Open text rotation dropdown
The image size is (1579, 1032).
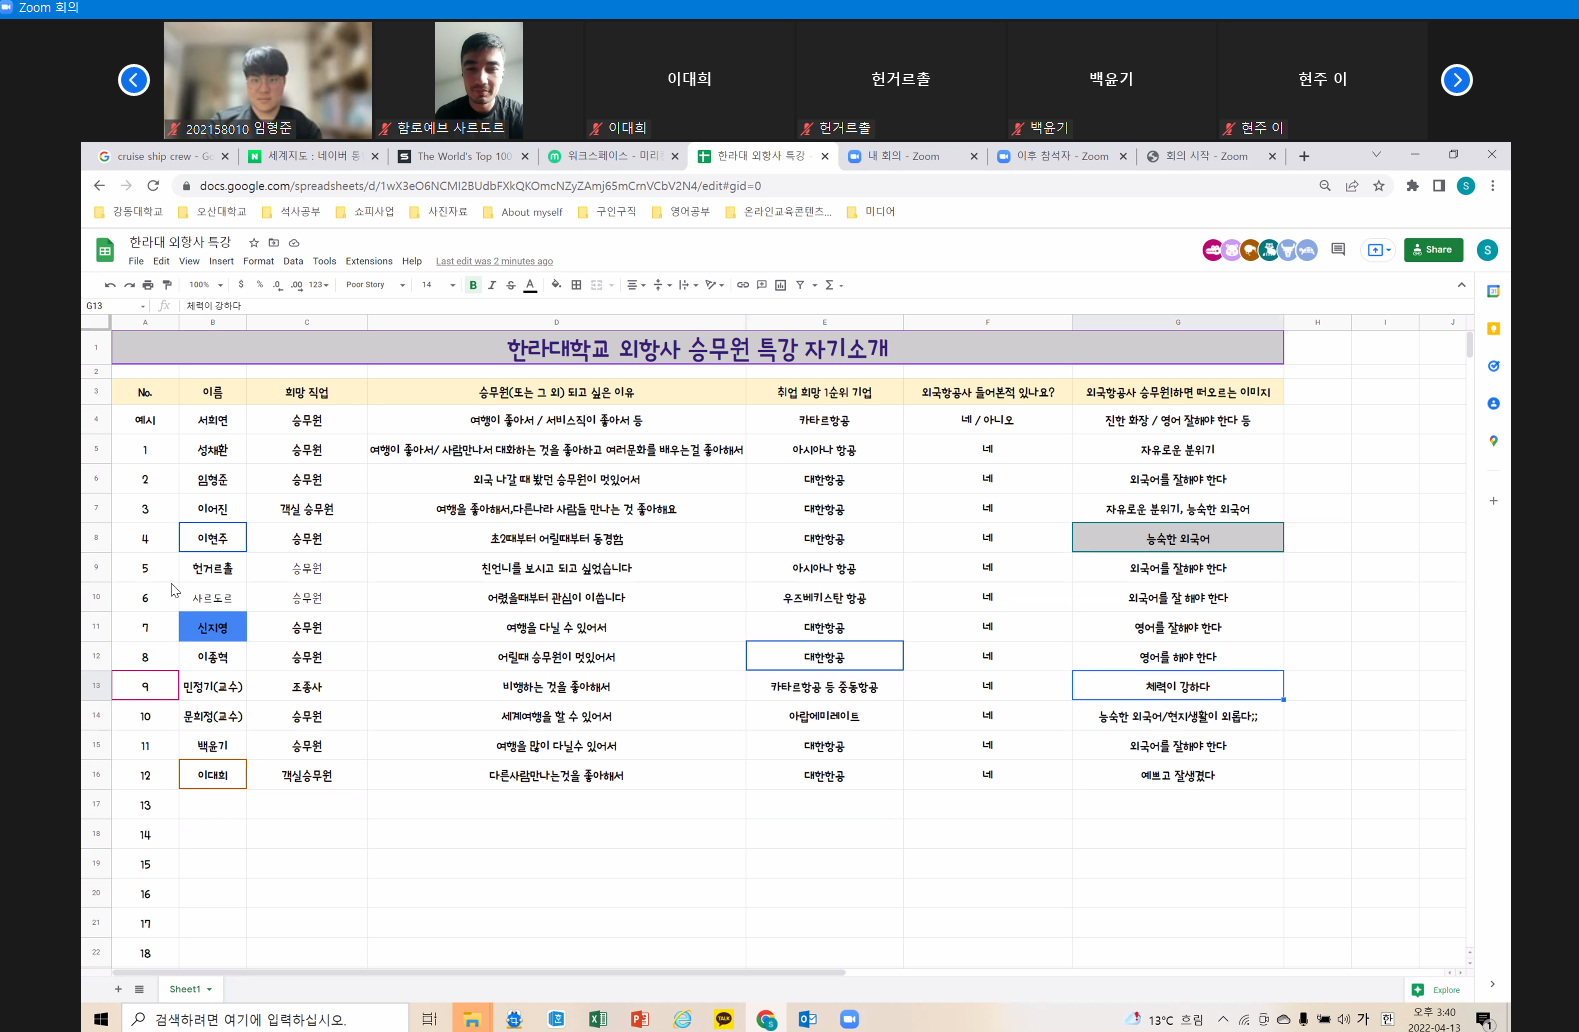pyautogui.click(x=714, y=285)
